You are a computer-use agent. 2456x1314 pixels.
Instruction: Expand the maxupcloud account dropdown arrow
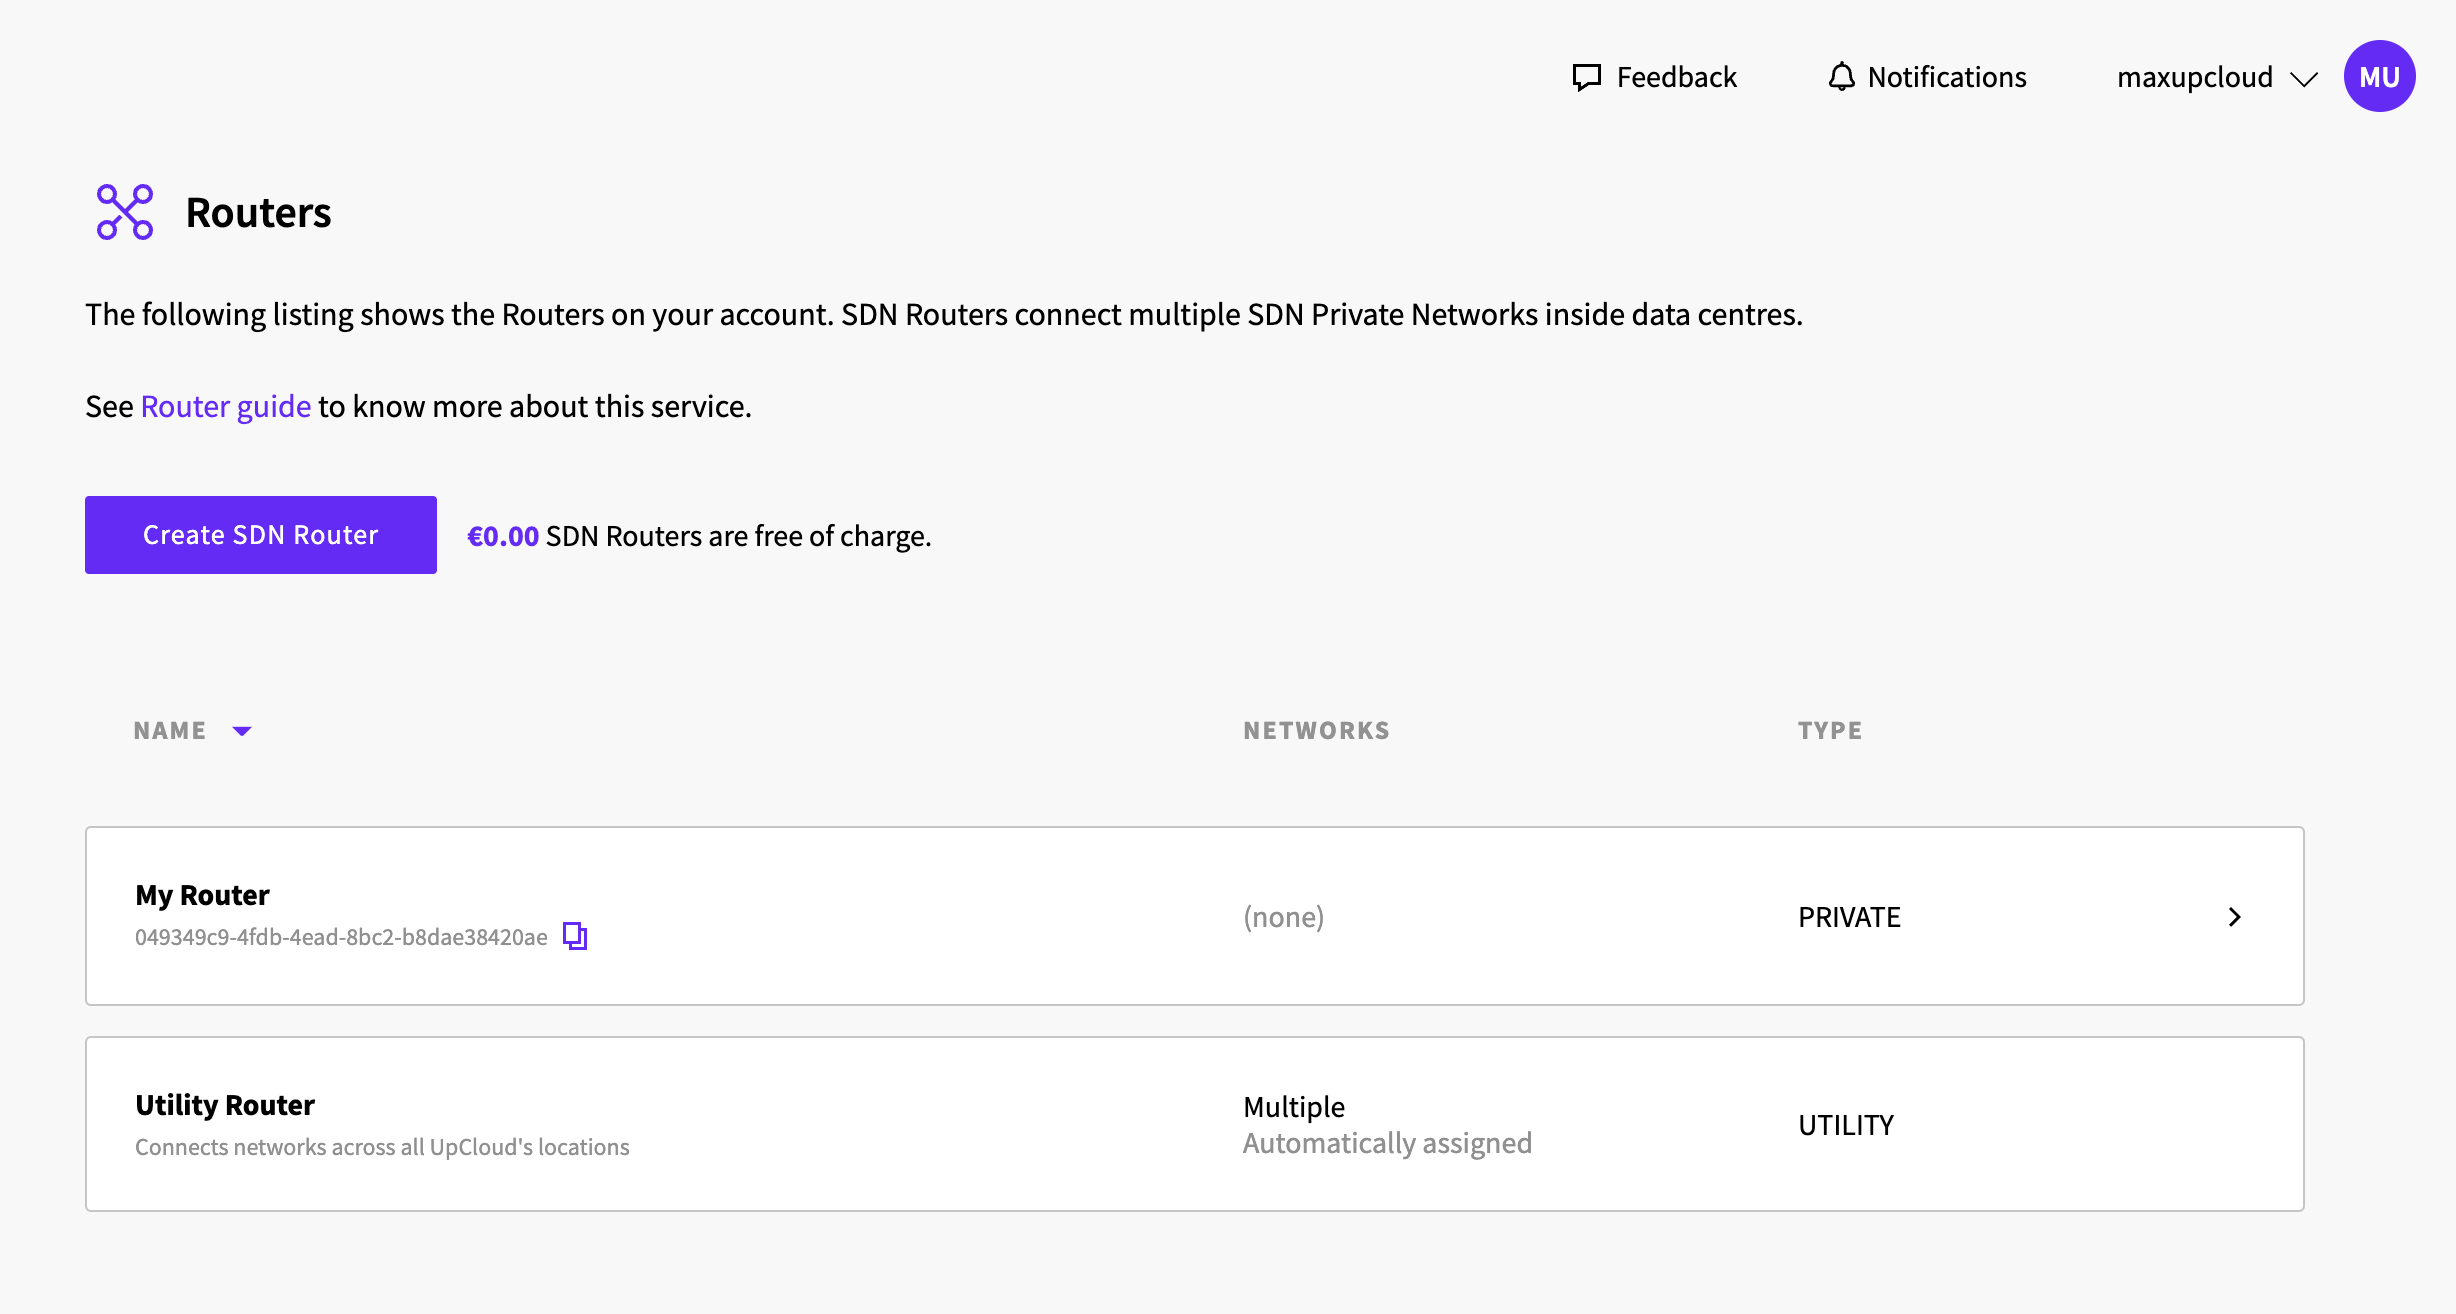tap(2303, 79)
